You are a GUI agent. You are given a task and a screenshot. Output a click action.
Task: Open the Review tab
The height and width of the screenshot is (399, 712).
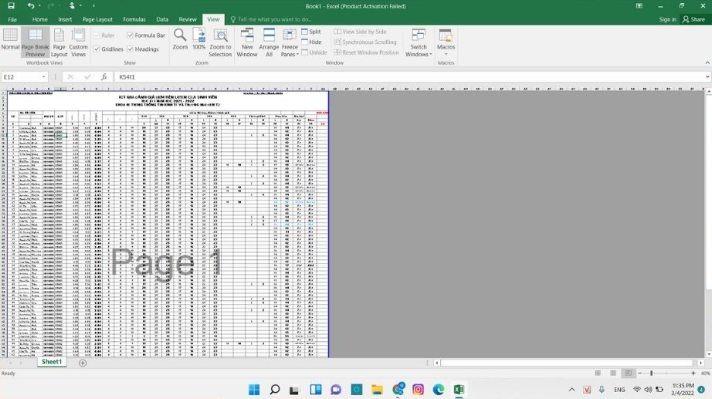click(x=187, y=20)
